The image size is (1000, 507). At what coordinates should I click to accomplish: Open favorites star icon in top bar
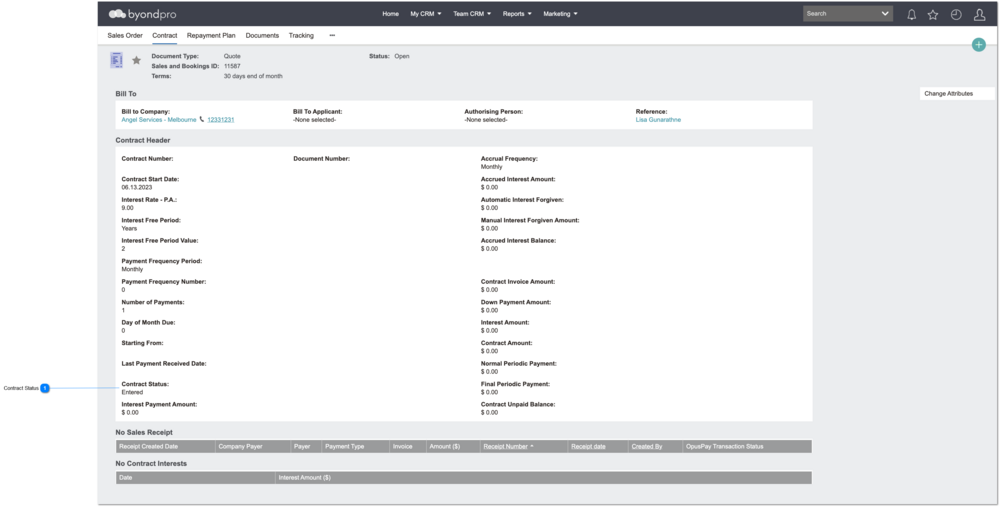(x=933, y=14)
